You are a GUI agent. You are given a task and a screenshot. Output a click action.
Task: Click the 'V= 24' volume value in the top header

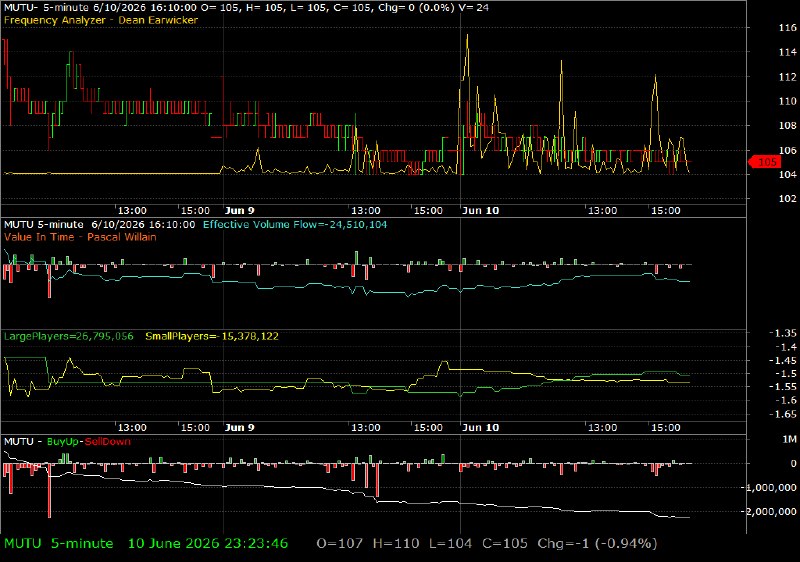(x=473, y=8)
